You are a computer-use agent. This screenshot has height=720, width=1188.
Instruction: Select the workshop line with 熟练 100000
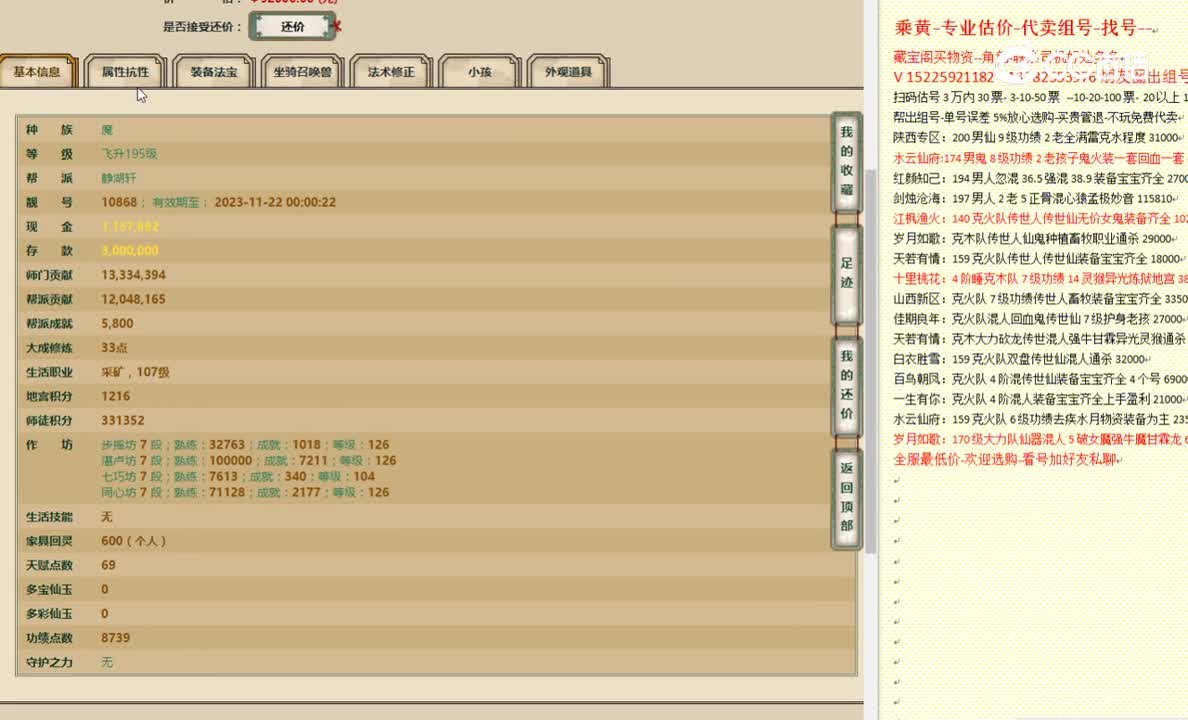pos(249,461)
